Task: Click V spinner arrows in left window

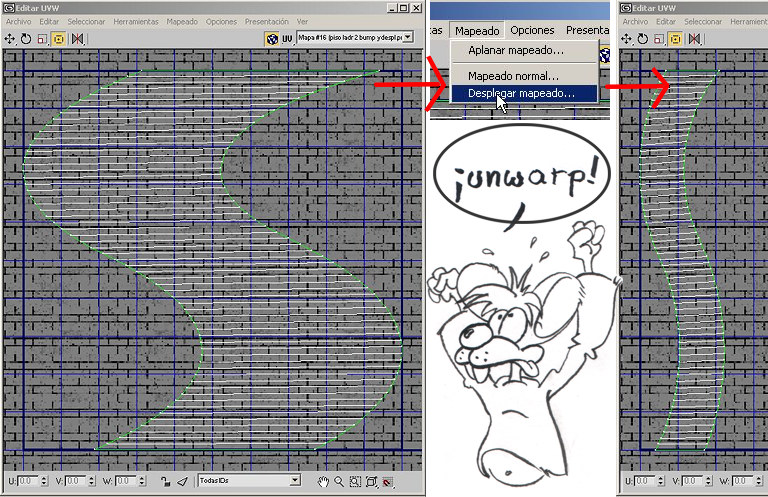Action: point(92,481)
